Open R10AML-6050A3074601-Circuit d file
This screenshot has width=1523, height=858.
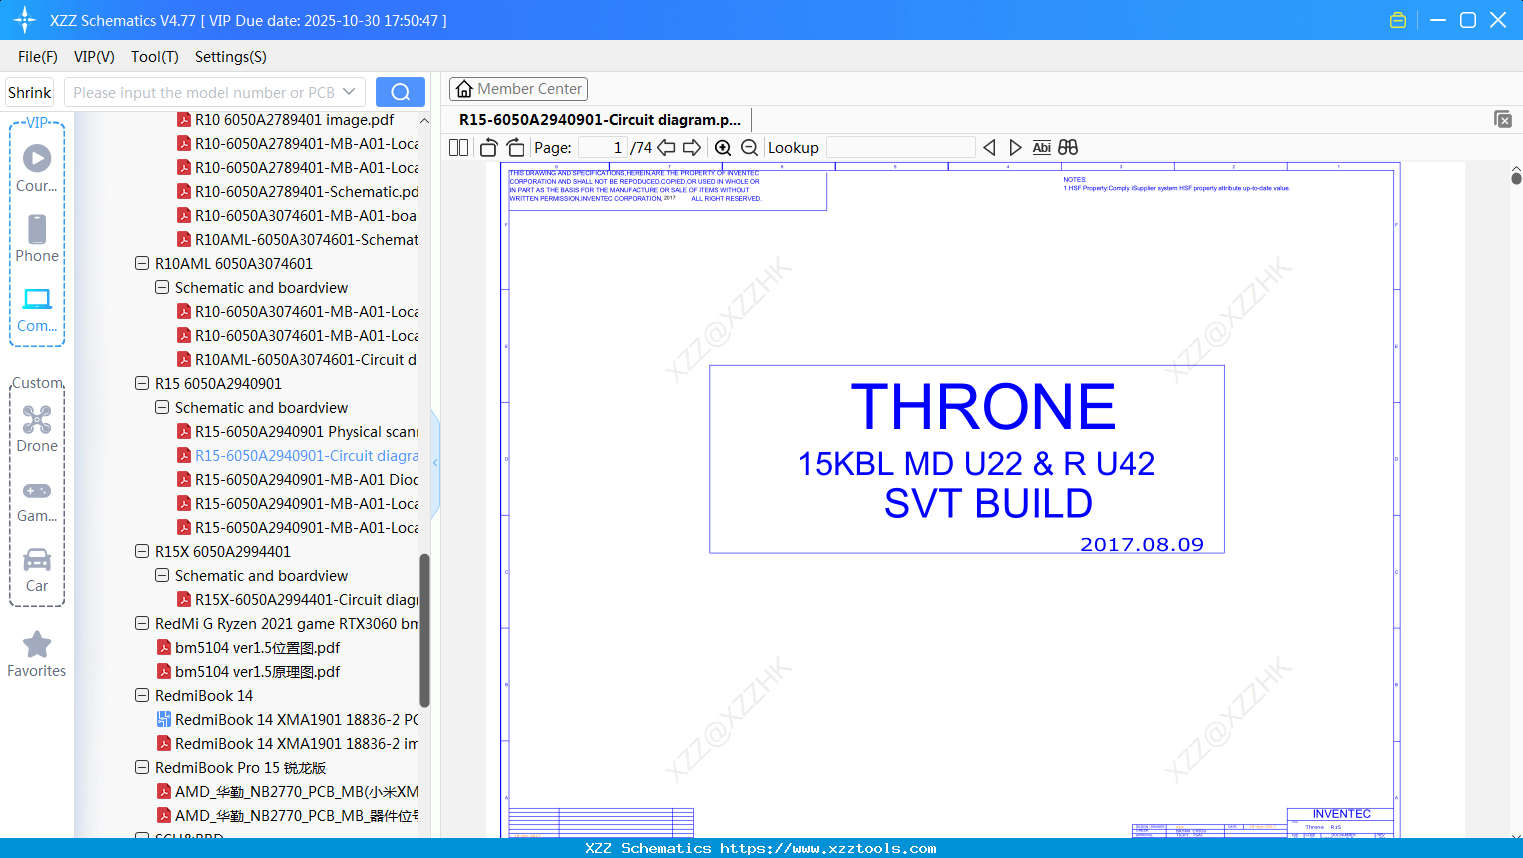coord(306,360)
